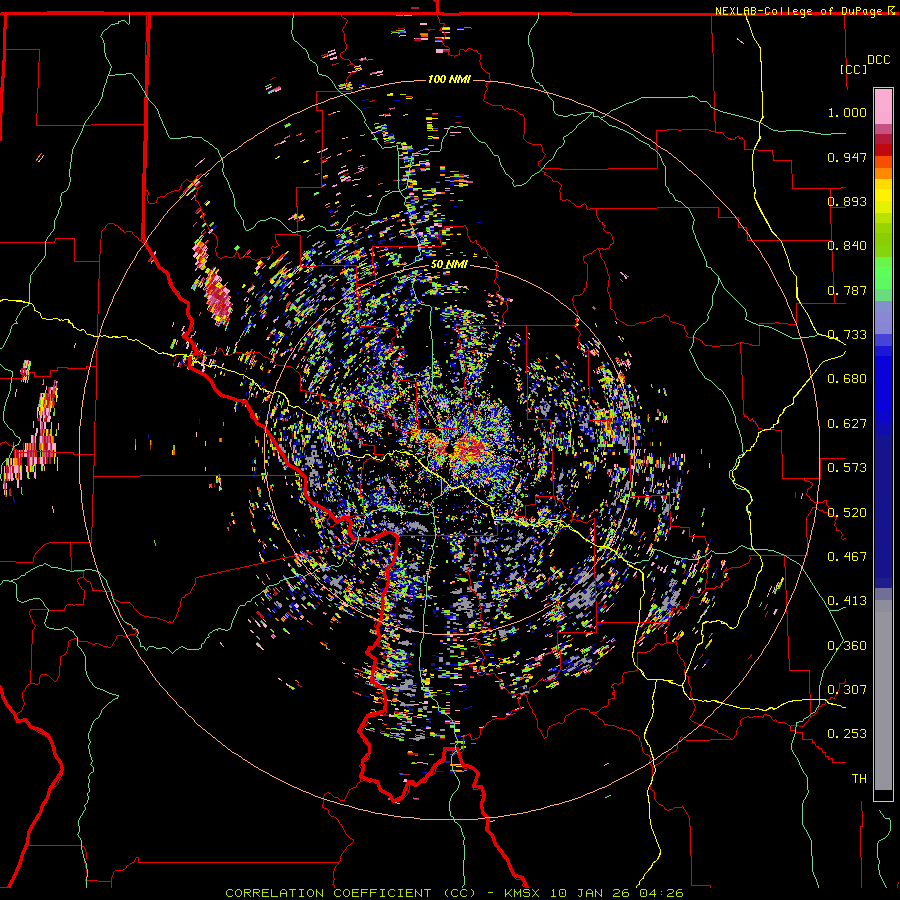900x900 pixels.
Task: Pick the pink swatch atop the color scale
Action: (883, 106)
